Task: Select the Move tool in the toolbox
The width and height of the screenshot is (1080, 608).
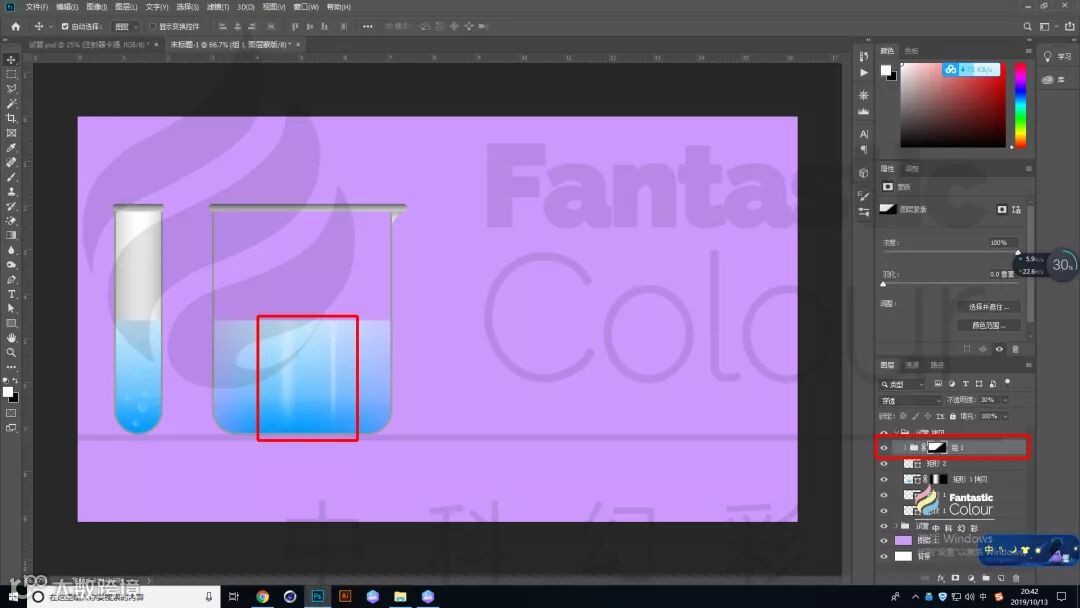Action: [x=11, y=60]
